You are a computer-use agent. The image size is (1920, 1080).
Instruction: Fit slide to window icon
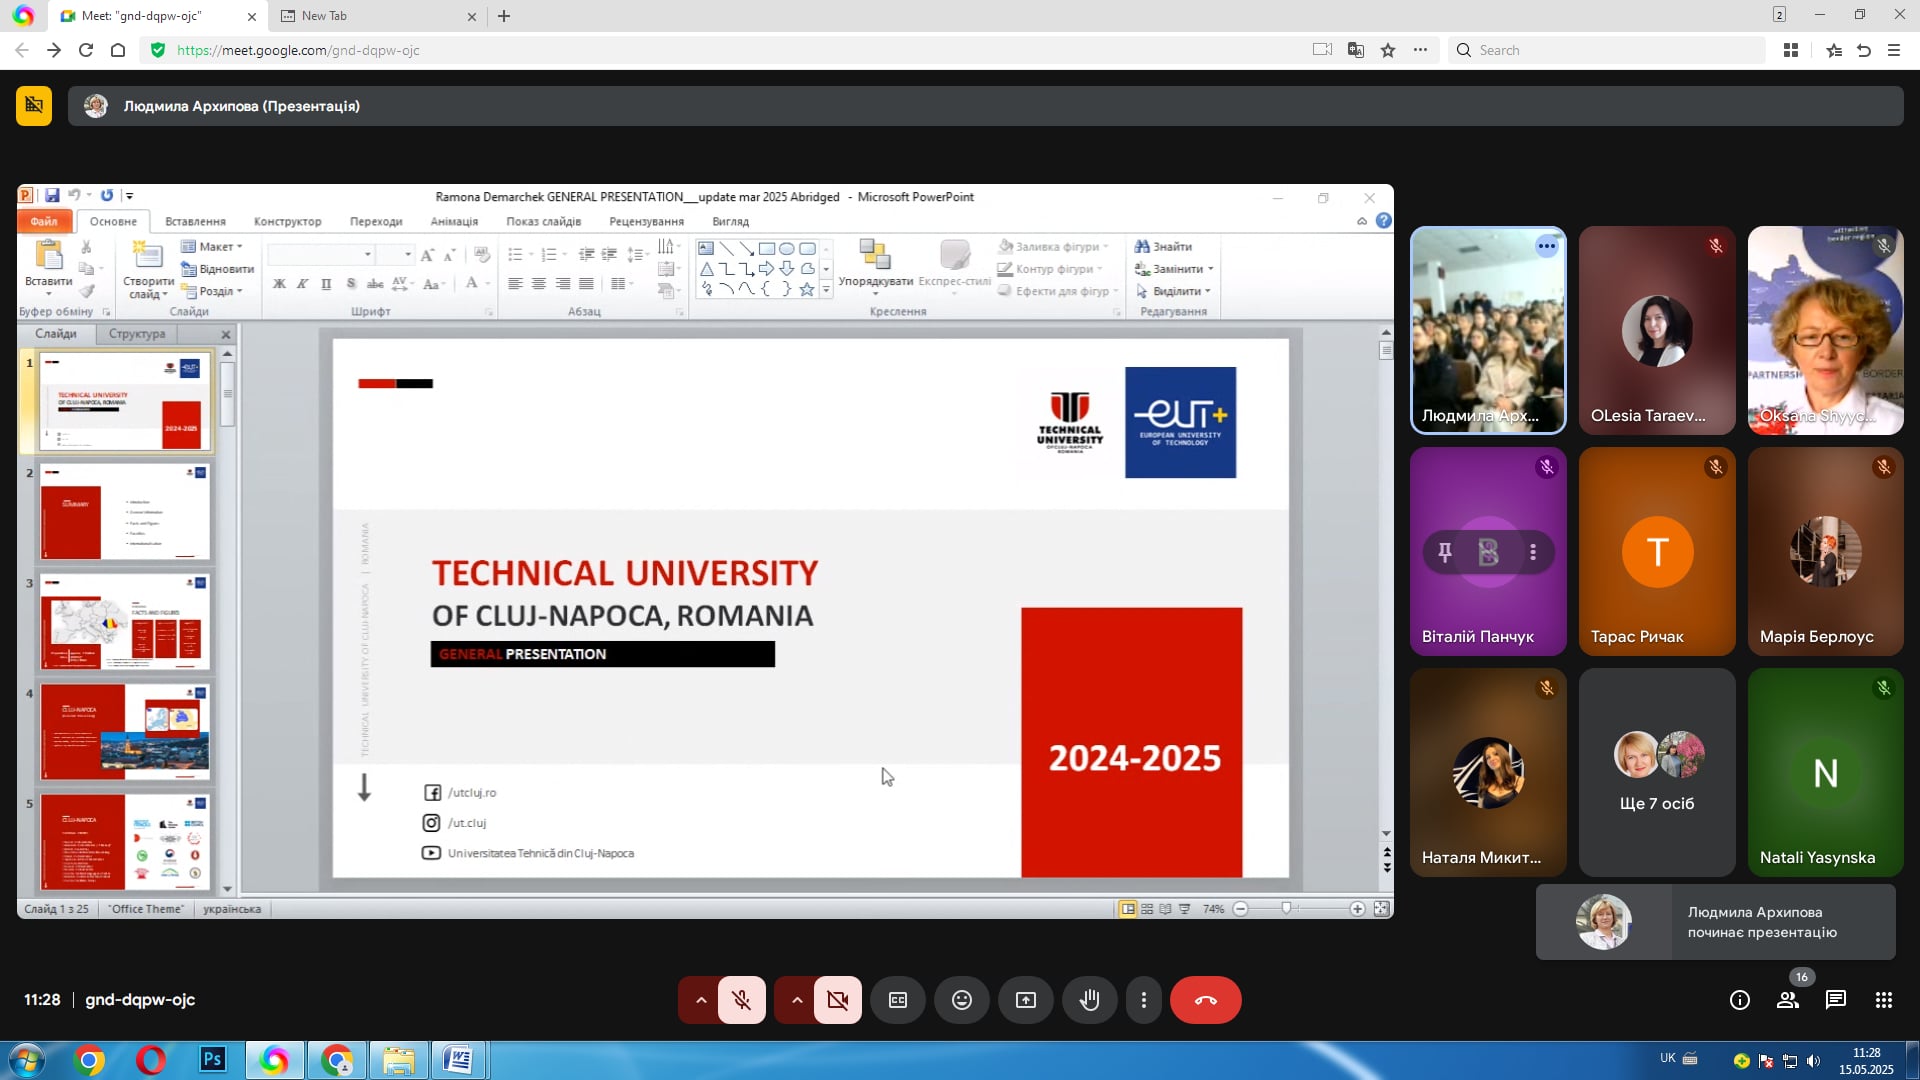(x=1381, y=909)
